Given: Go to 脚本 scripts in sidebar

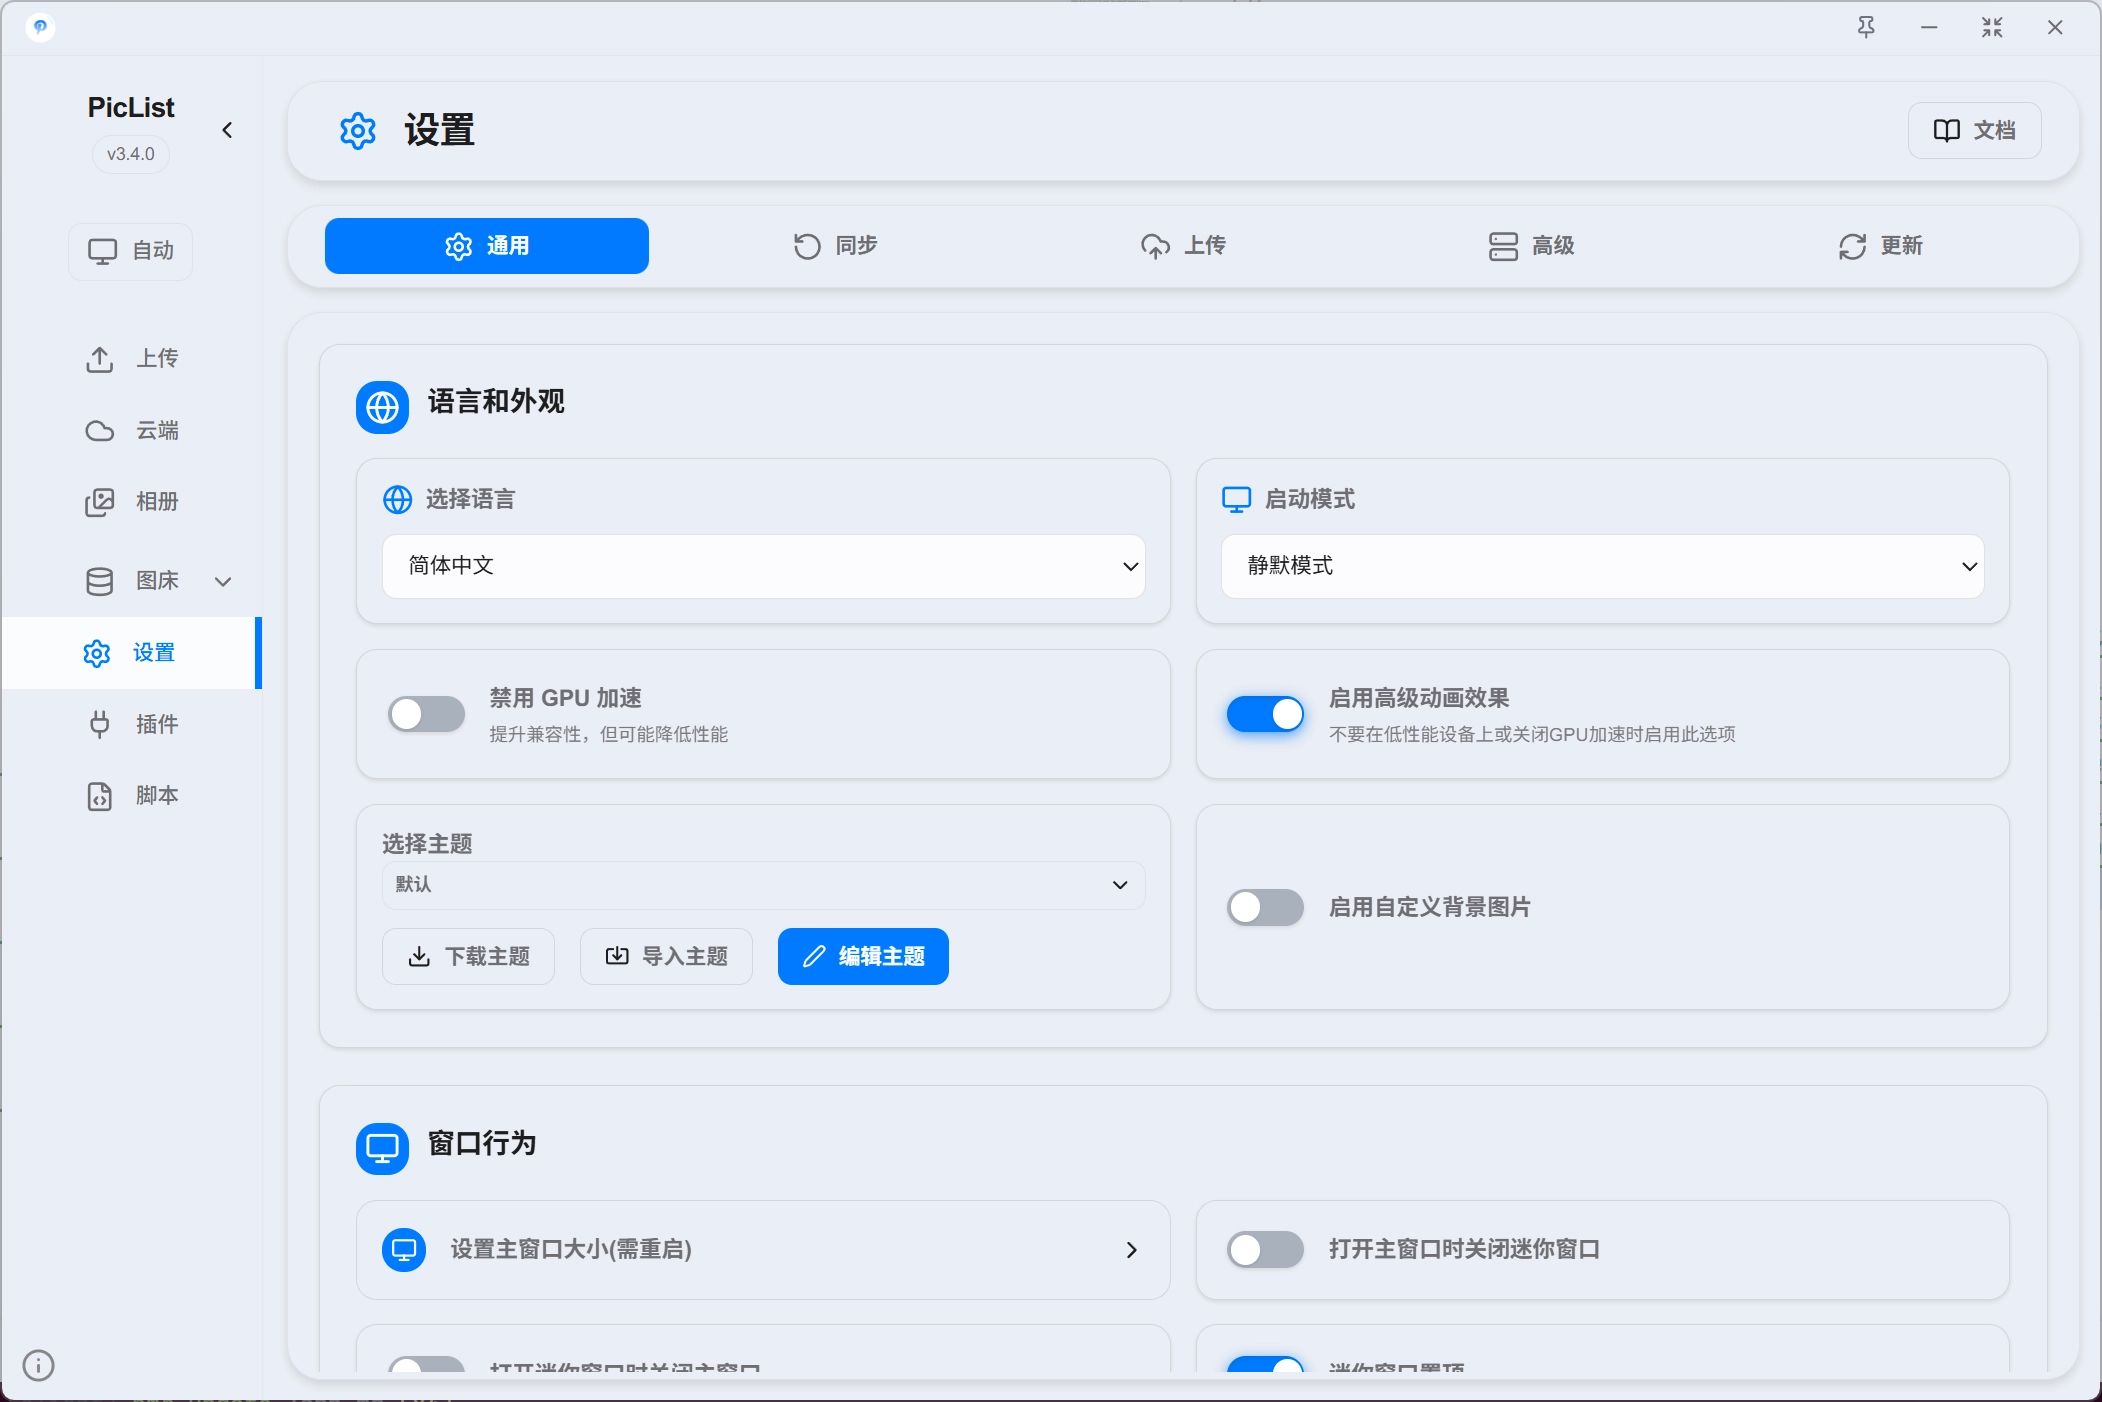Looking at the screenshot, I should coord(131,795).
